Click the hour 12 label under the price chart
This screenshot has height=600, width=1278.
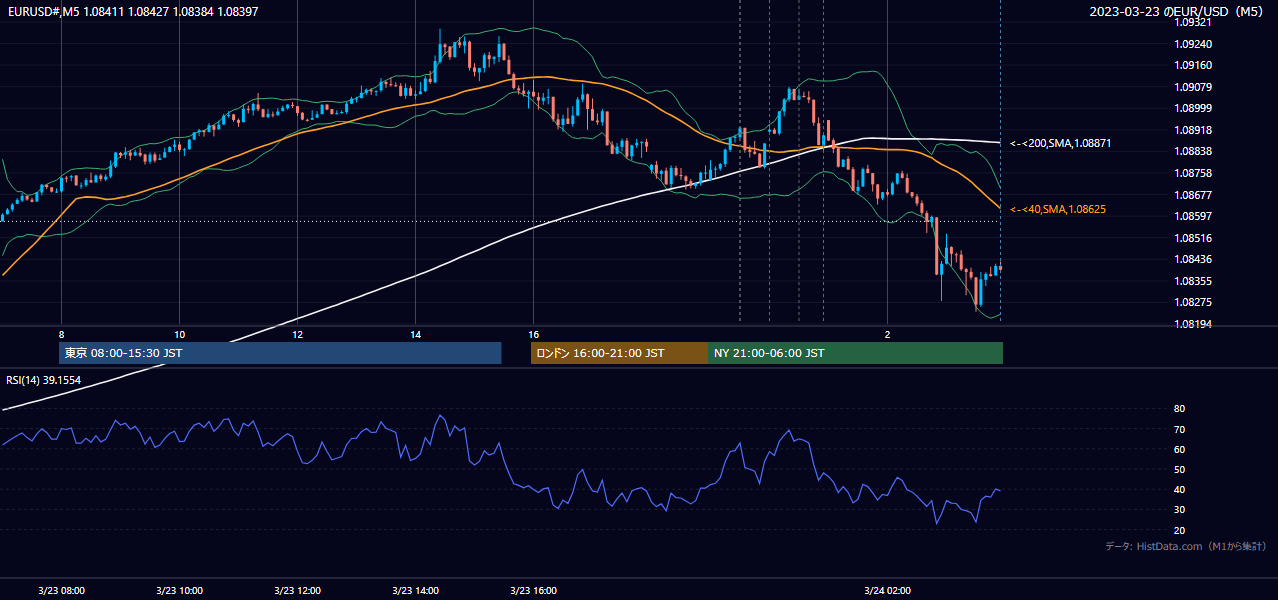click(x=297, y=334)
